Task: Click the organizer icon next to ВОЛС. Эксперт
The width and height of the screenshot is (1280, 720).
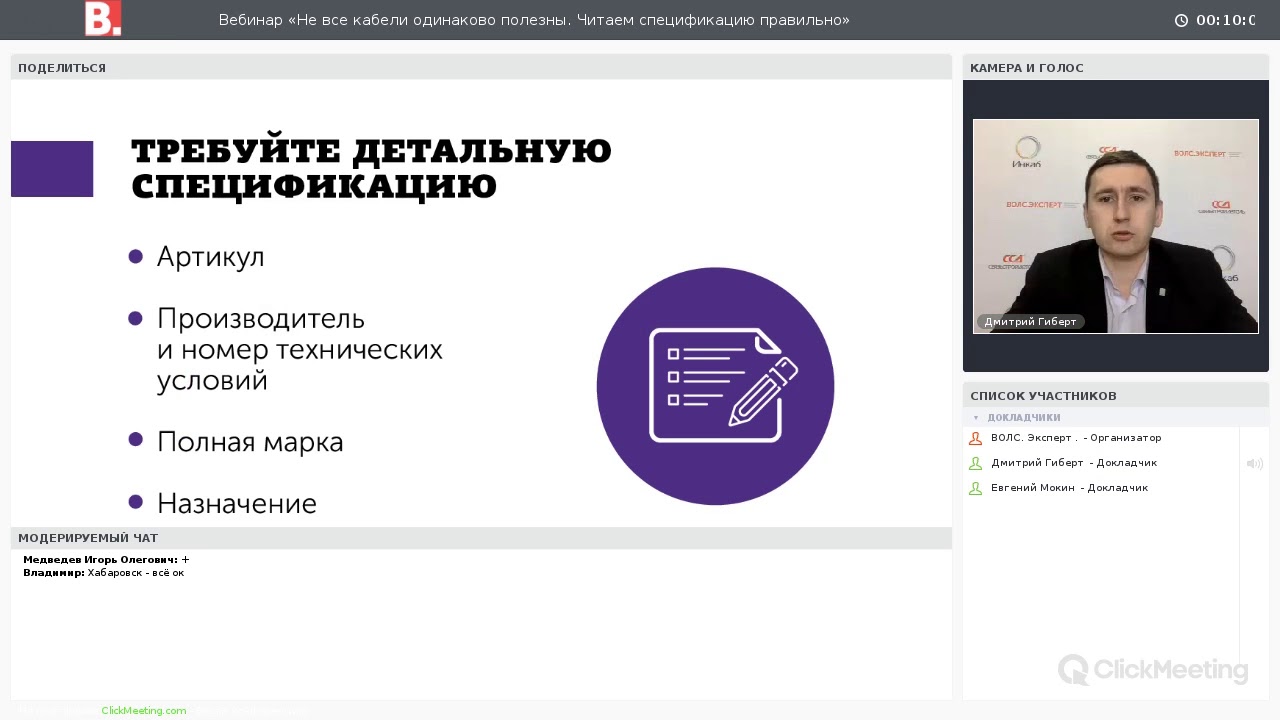Action: (976, 438)
